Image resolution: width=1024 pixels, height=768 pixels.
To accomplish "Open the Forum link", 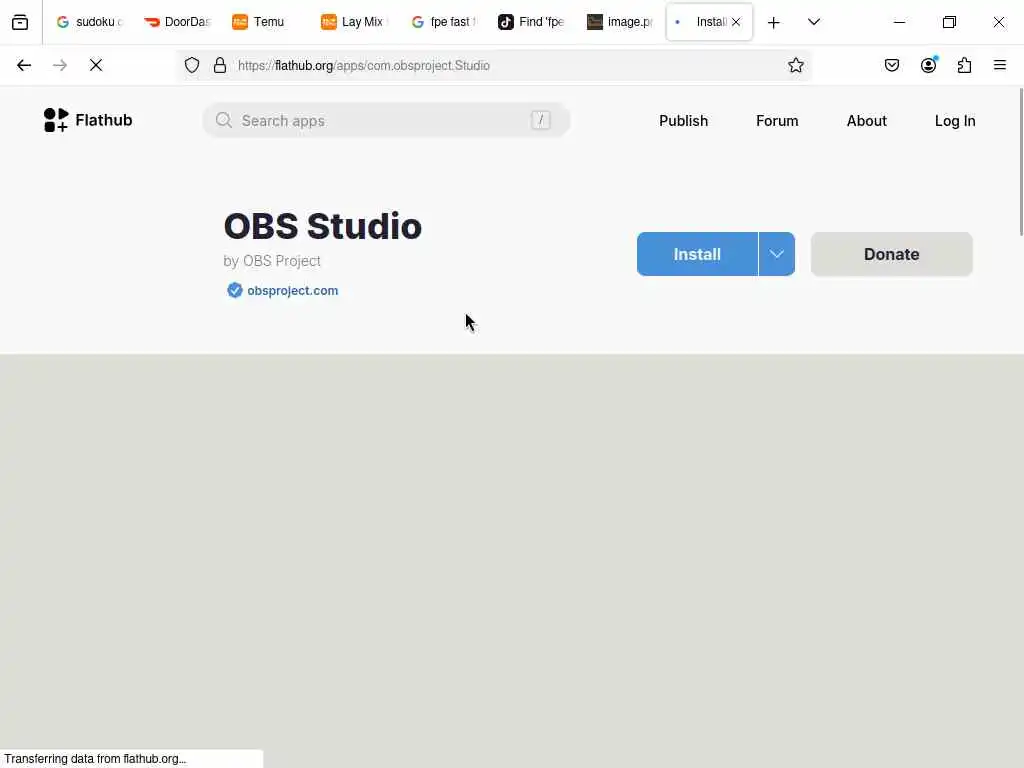I will (777, 121).
